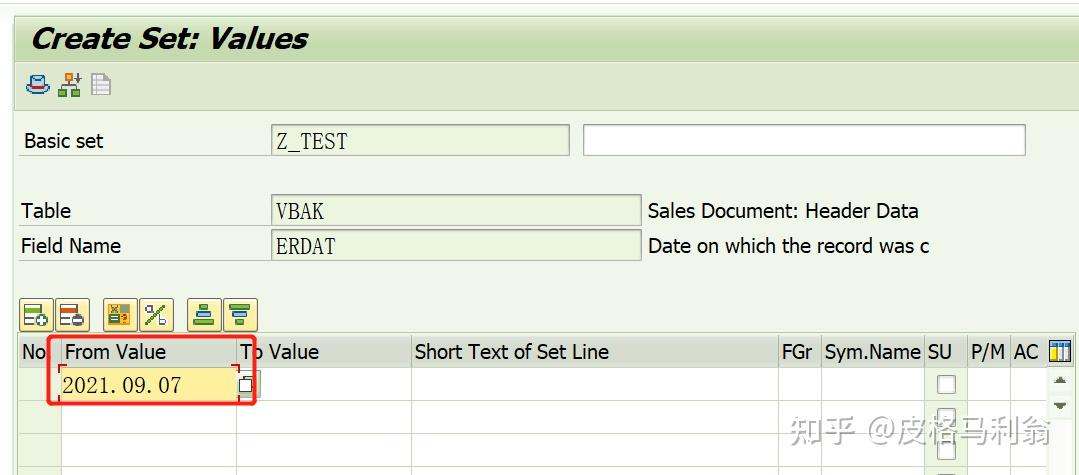Screen dimensions: 1079x475
Task: Click the Sym.Name column header
Action: [872, 351]
